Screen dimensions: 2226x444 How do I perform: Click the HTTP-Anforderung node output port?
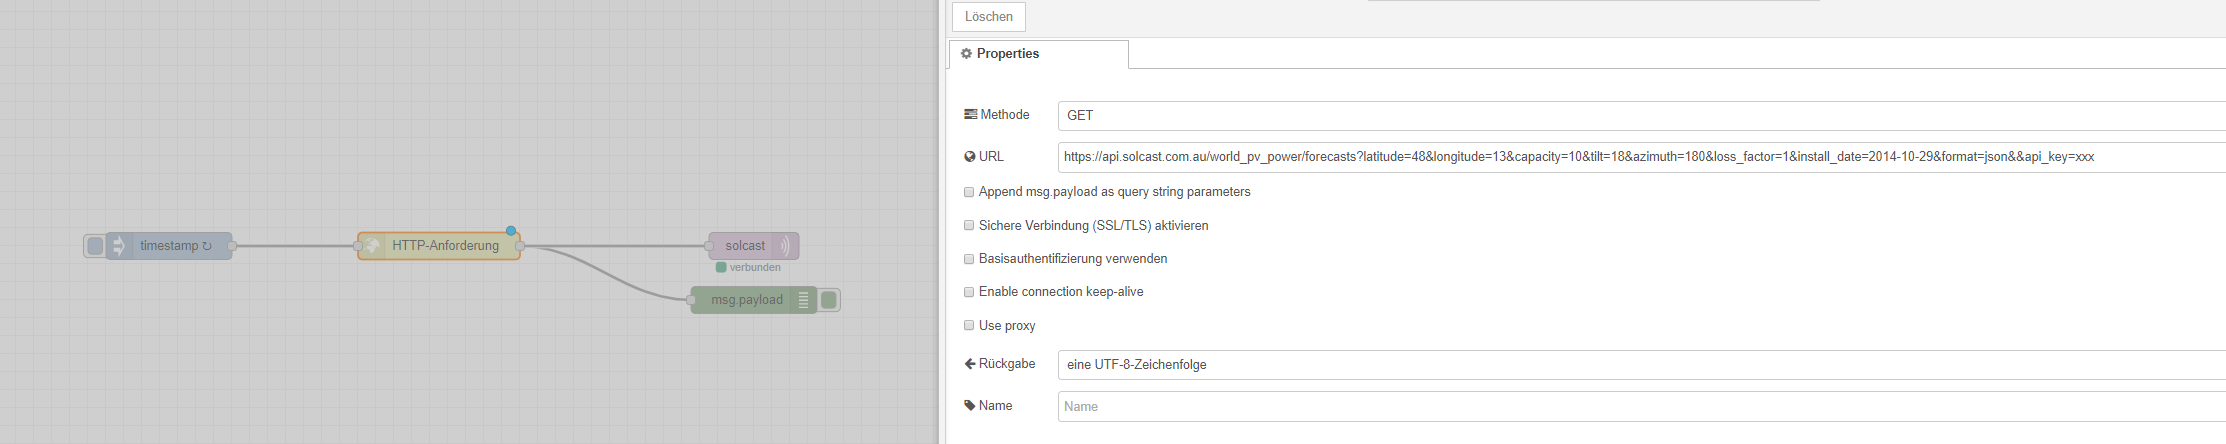point(520,246)
